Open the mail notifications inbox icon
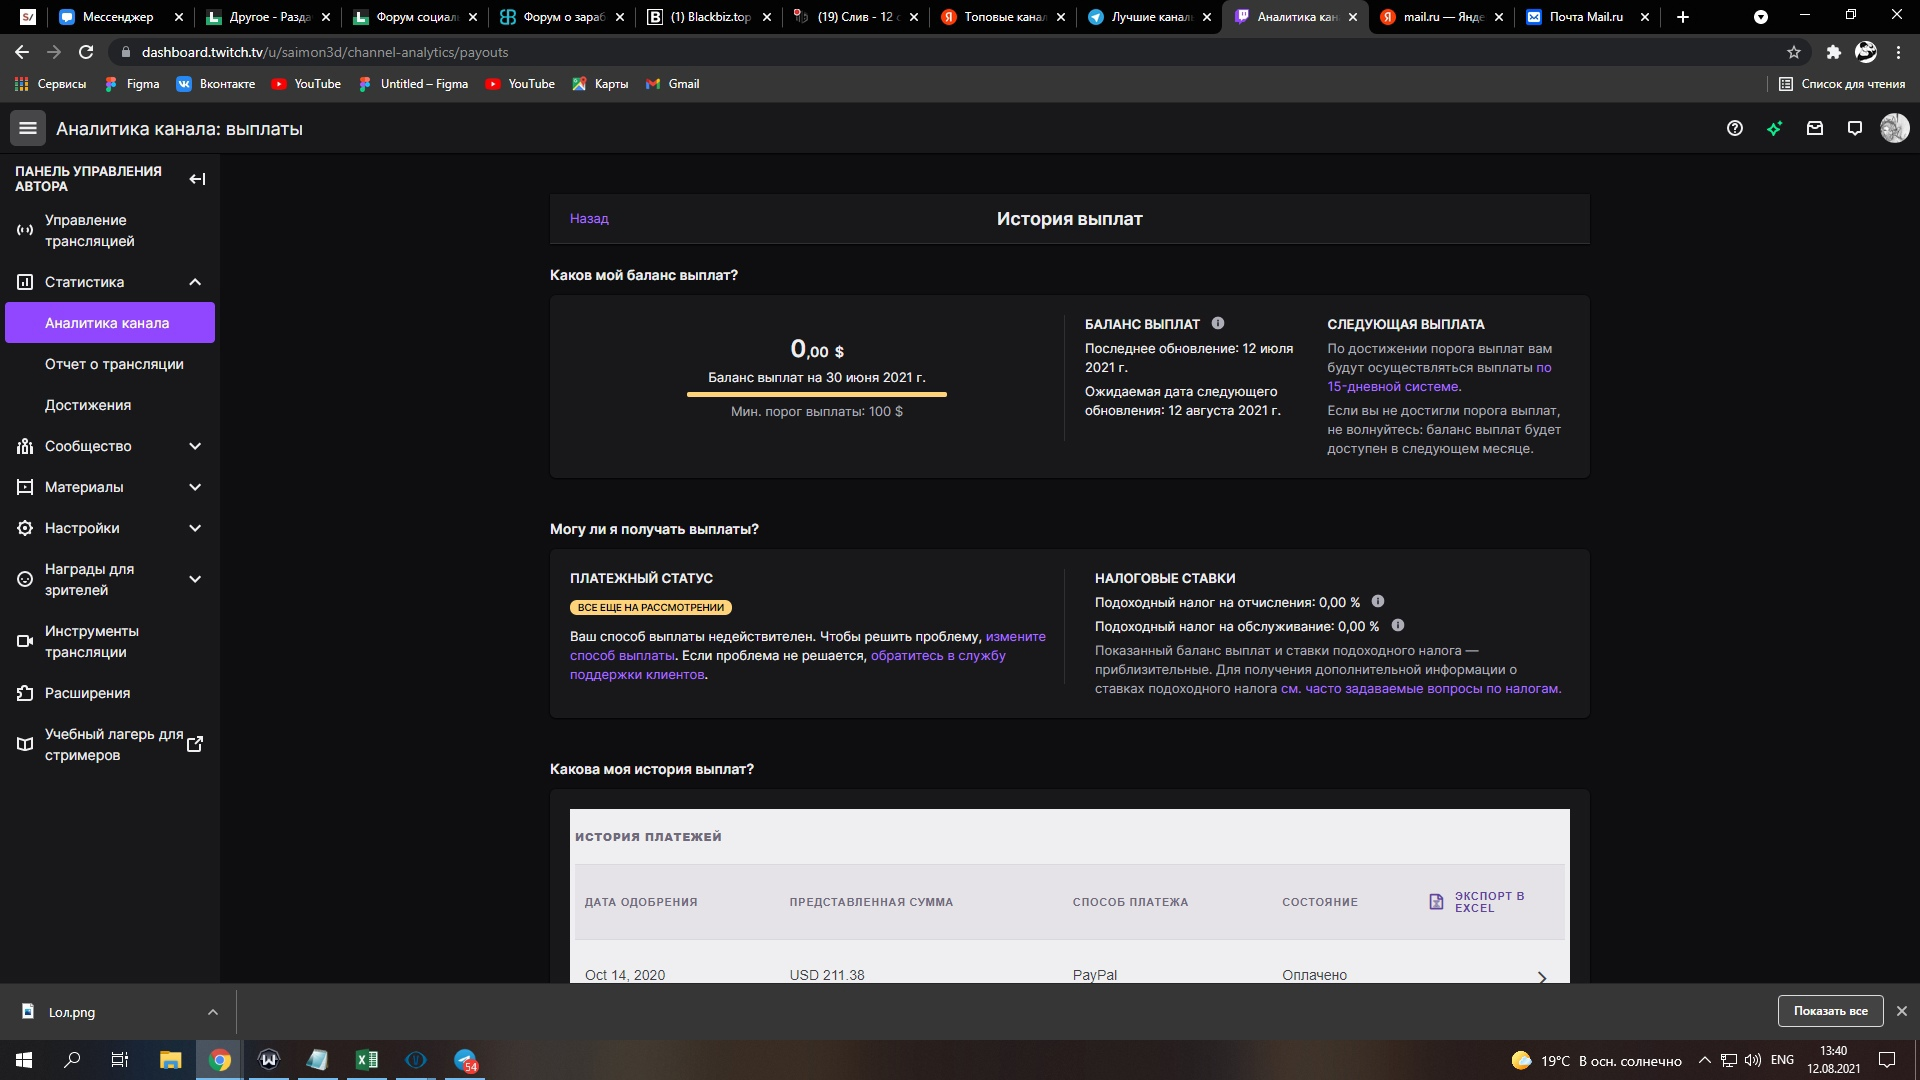This screenshot has height=1080, width=1920. pos(1815,128)
